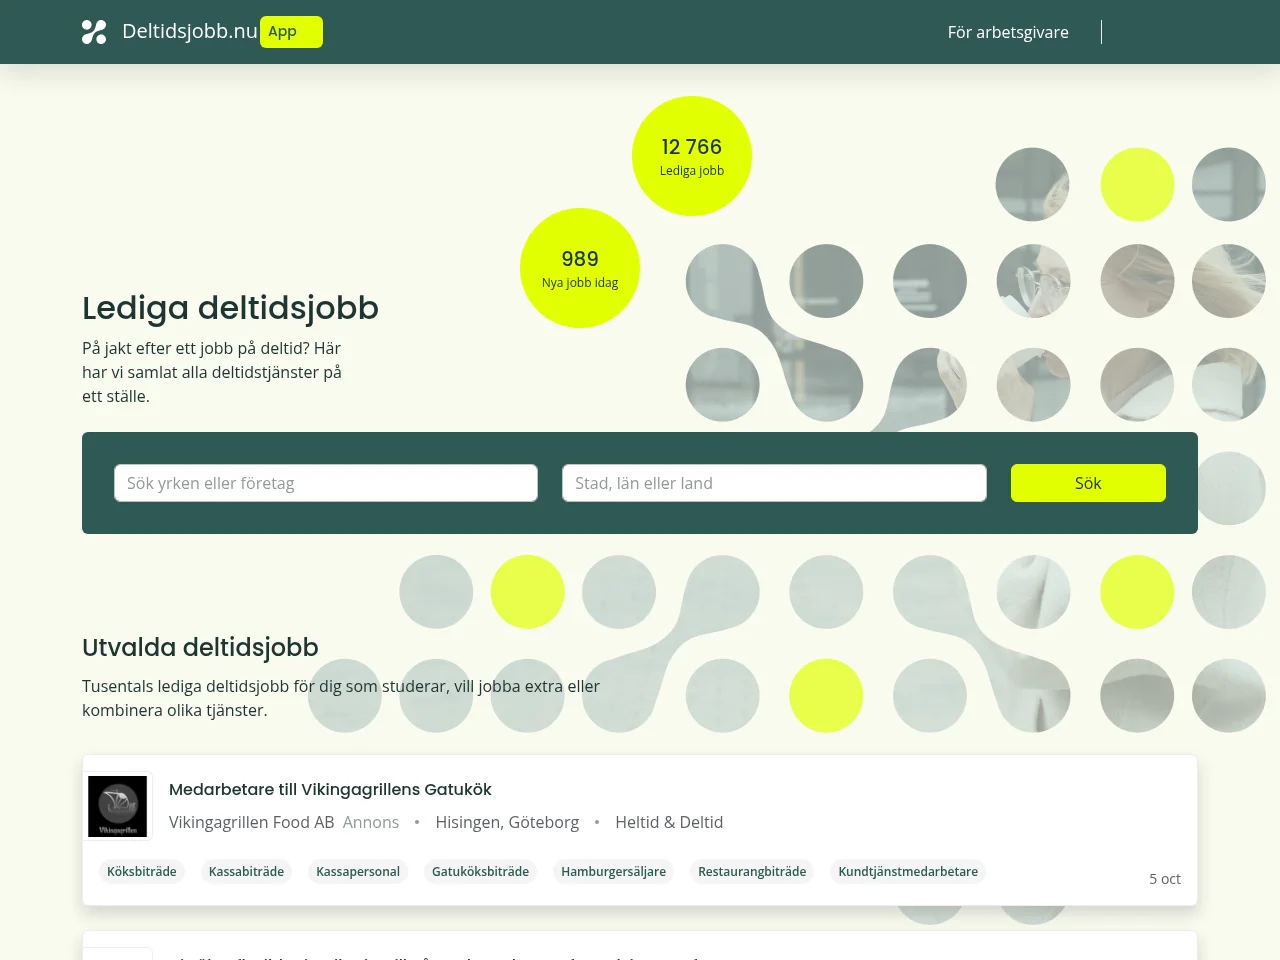
Task: Select the Kassapersonal tag
Action: click(x=358, y=872)
